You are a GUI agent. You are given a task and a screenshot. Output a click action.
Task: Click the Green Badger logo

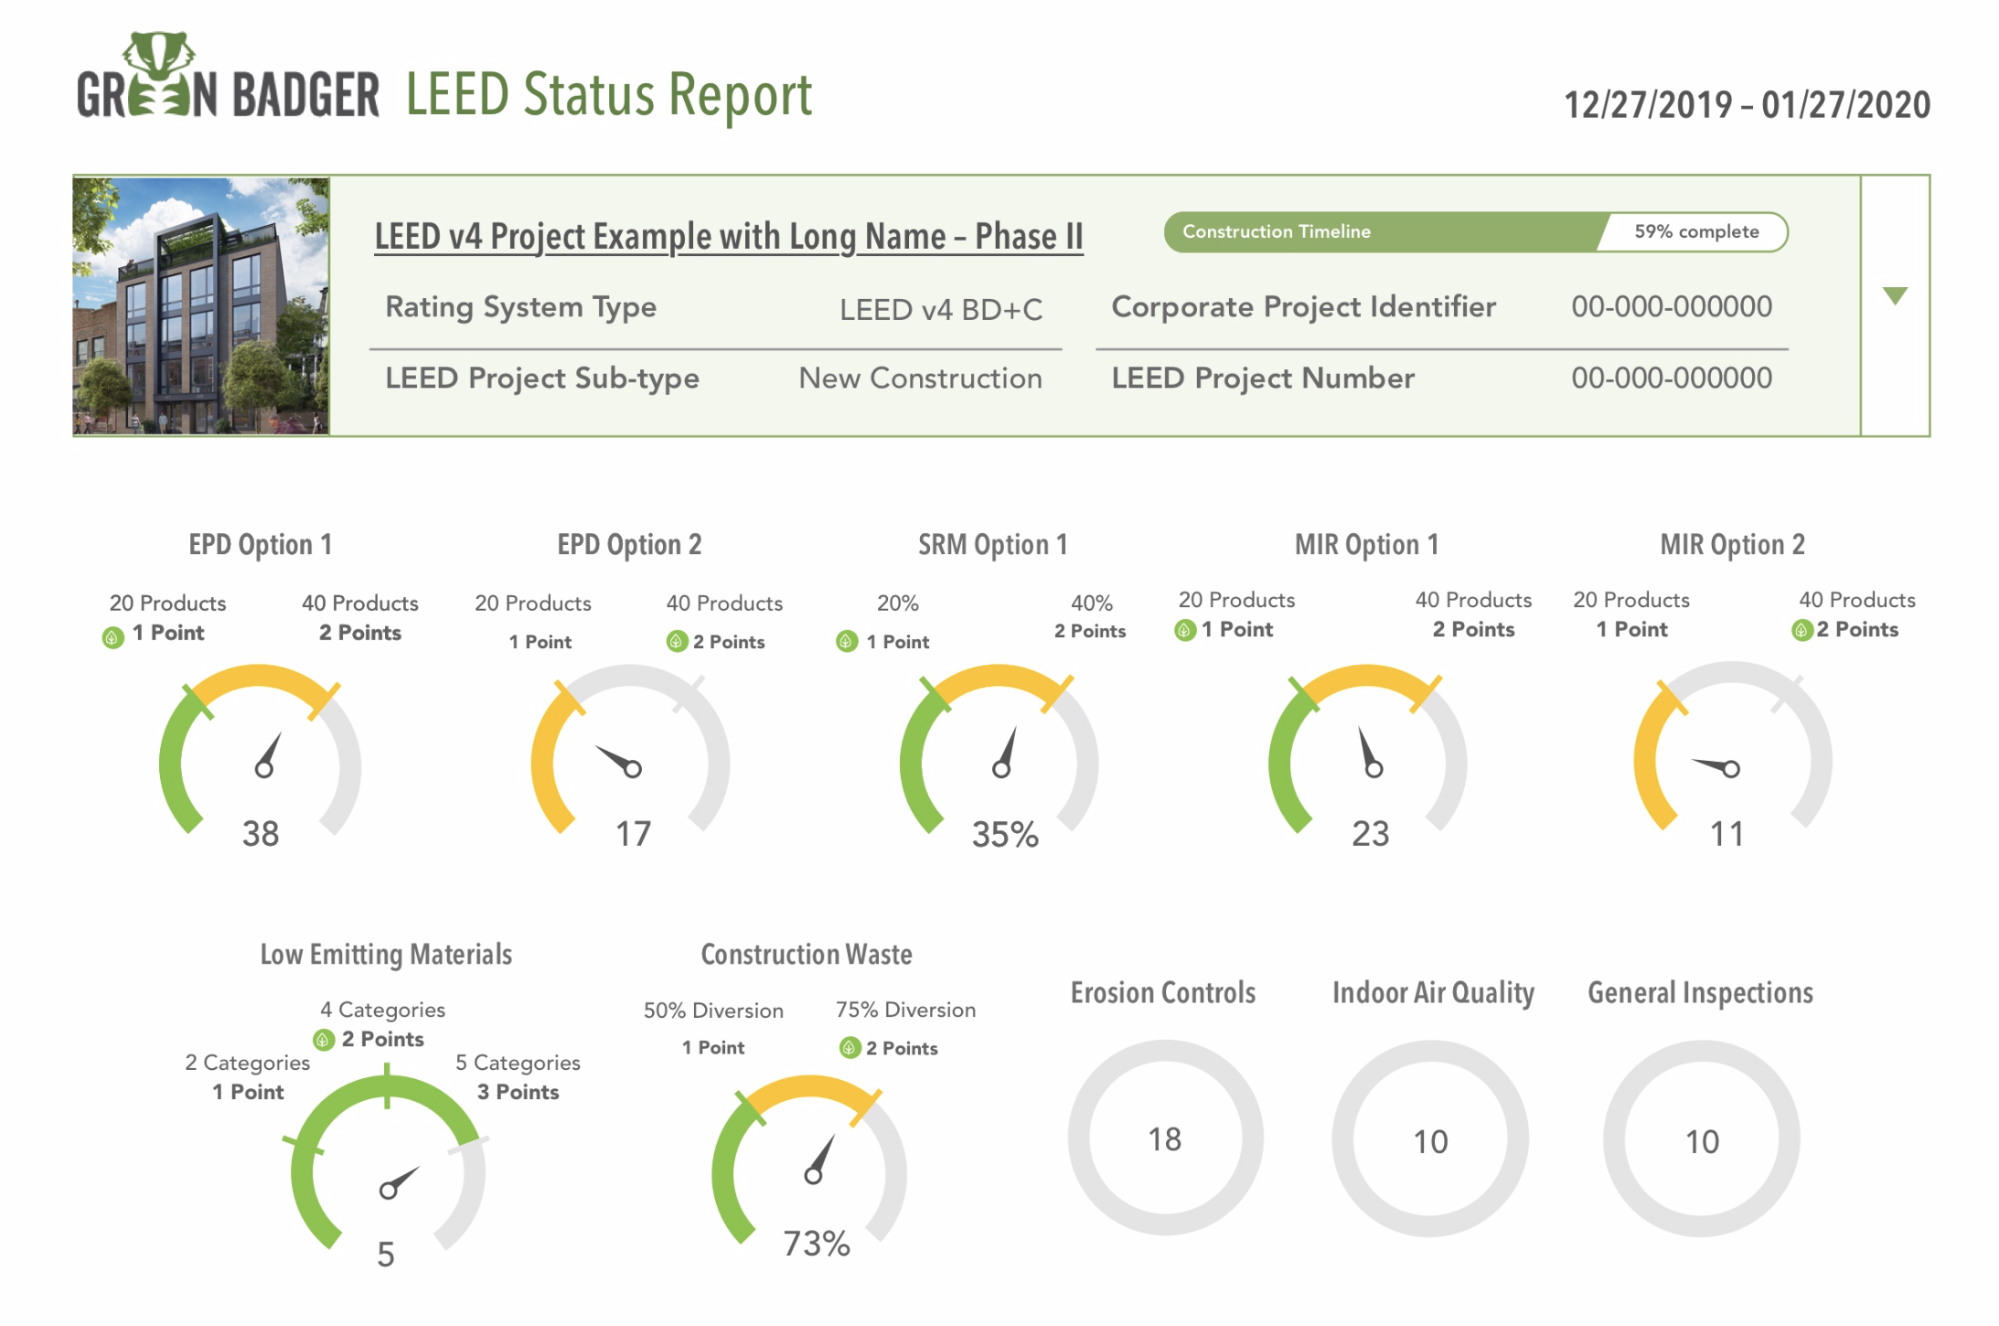(x=228, y=78)
